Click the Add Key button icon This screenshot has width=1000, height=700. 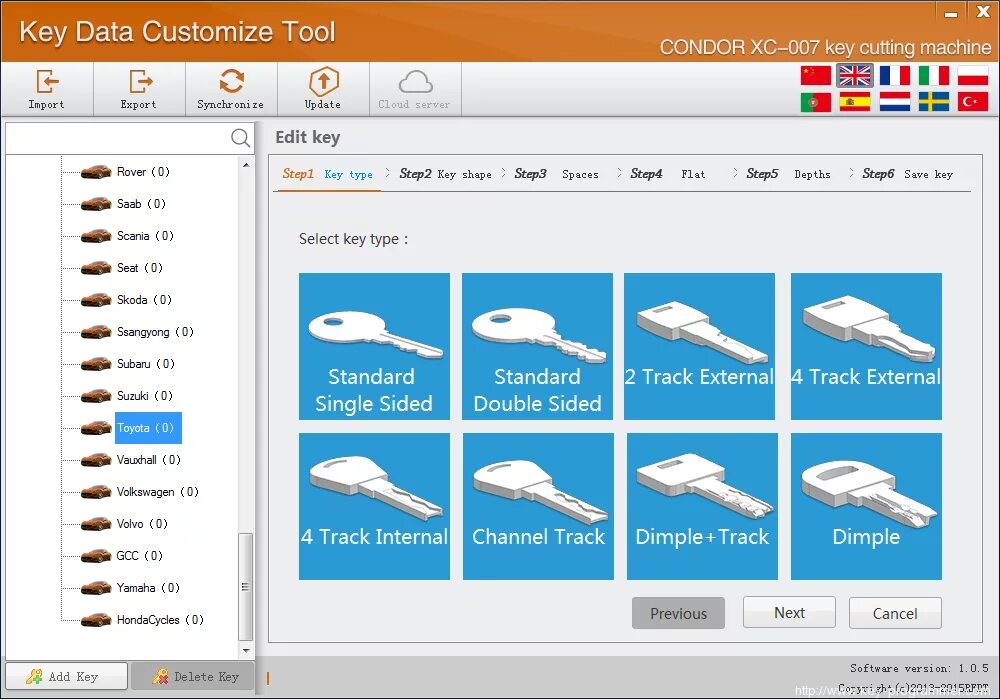click(x=36, y=676)
